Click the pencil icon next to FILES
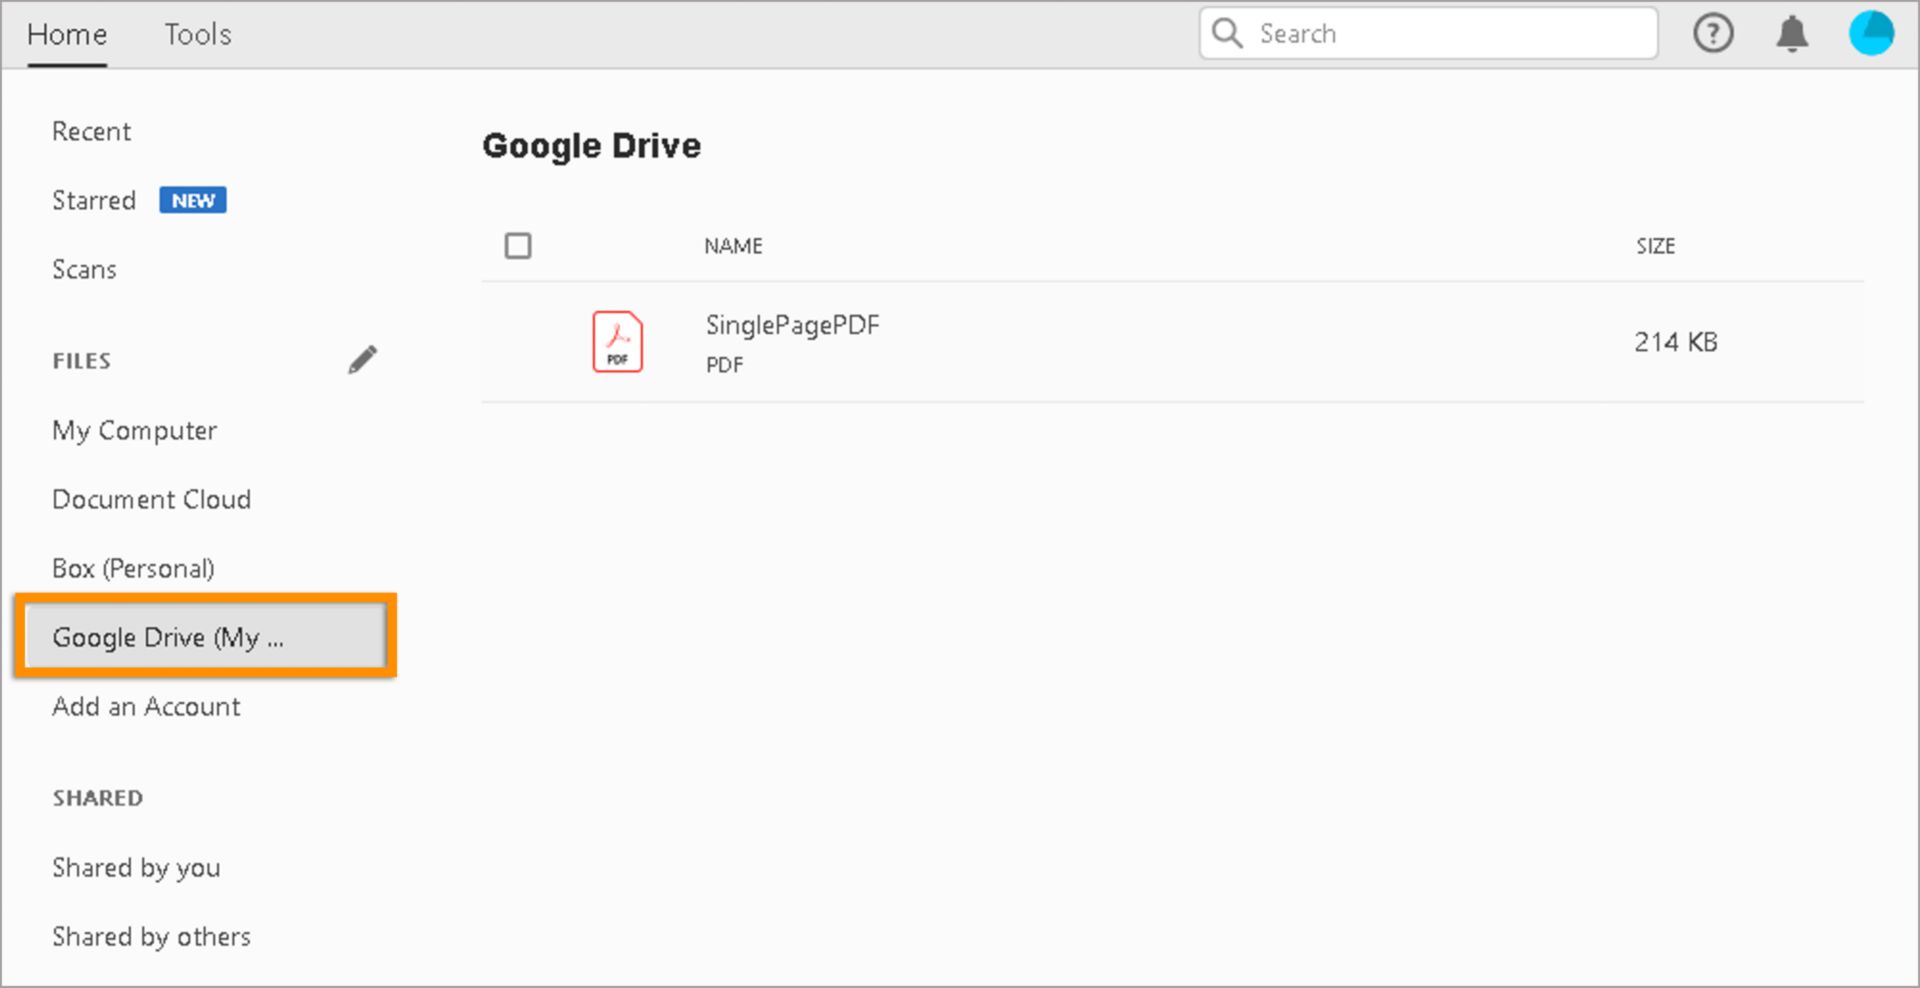 tap(363, 358)
